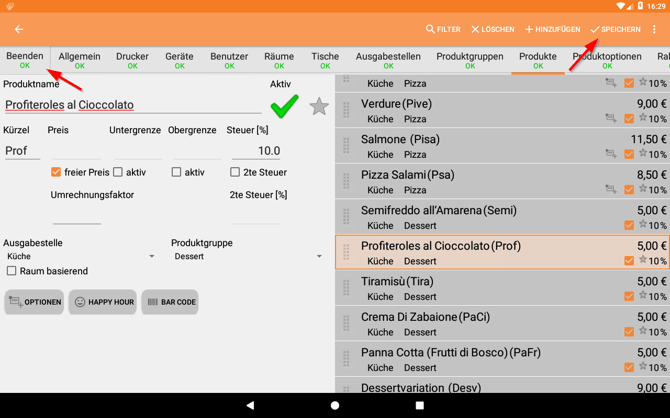Open the three-dot overflow menu
Screen dimensions: 670x418
654,30
